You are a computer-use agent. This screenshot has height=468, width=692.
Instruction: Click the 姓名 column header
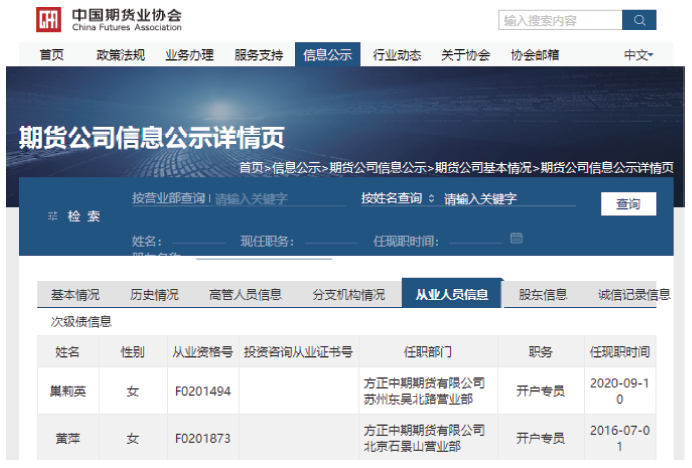(67, 352)
